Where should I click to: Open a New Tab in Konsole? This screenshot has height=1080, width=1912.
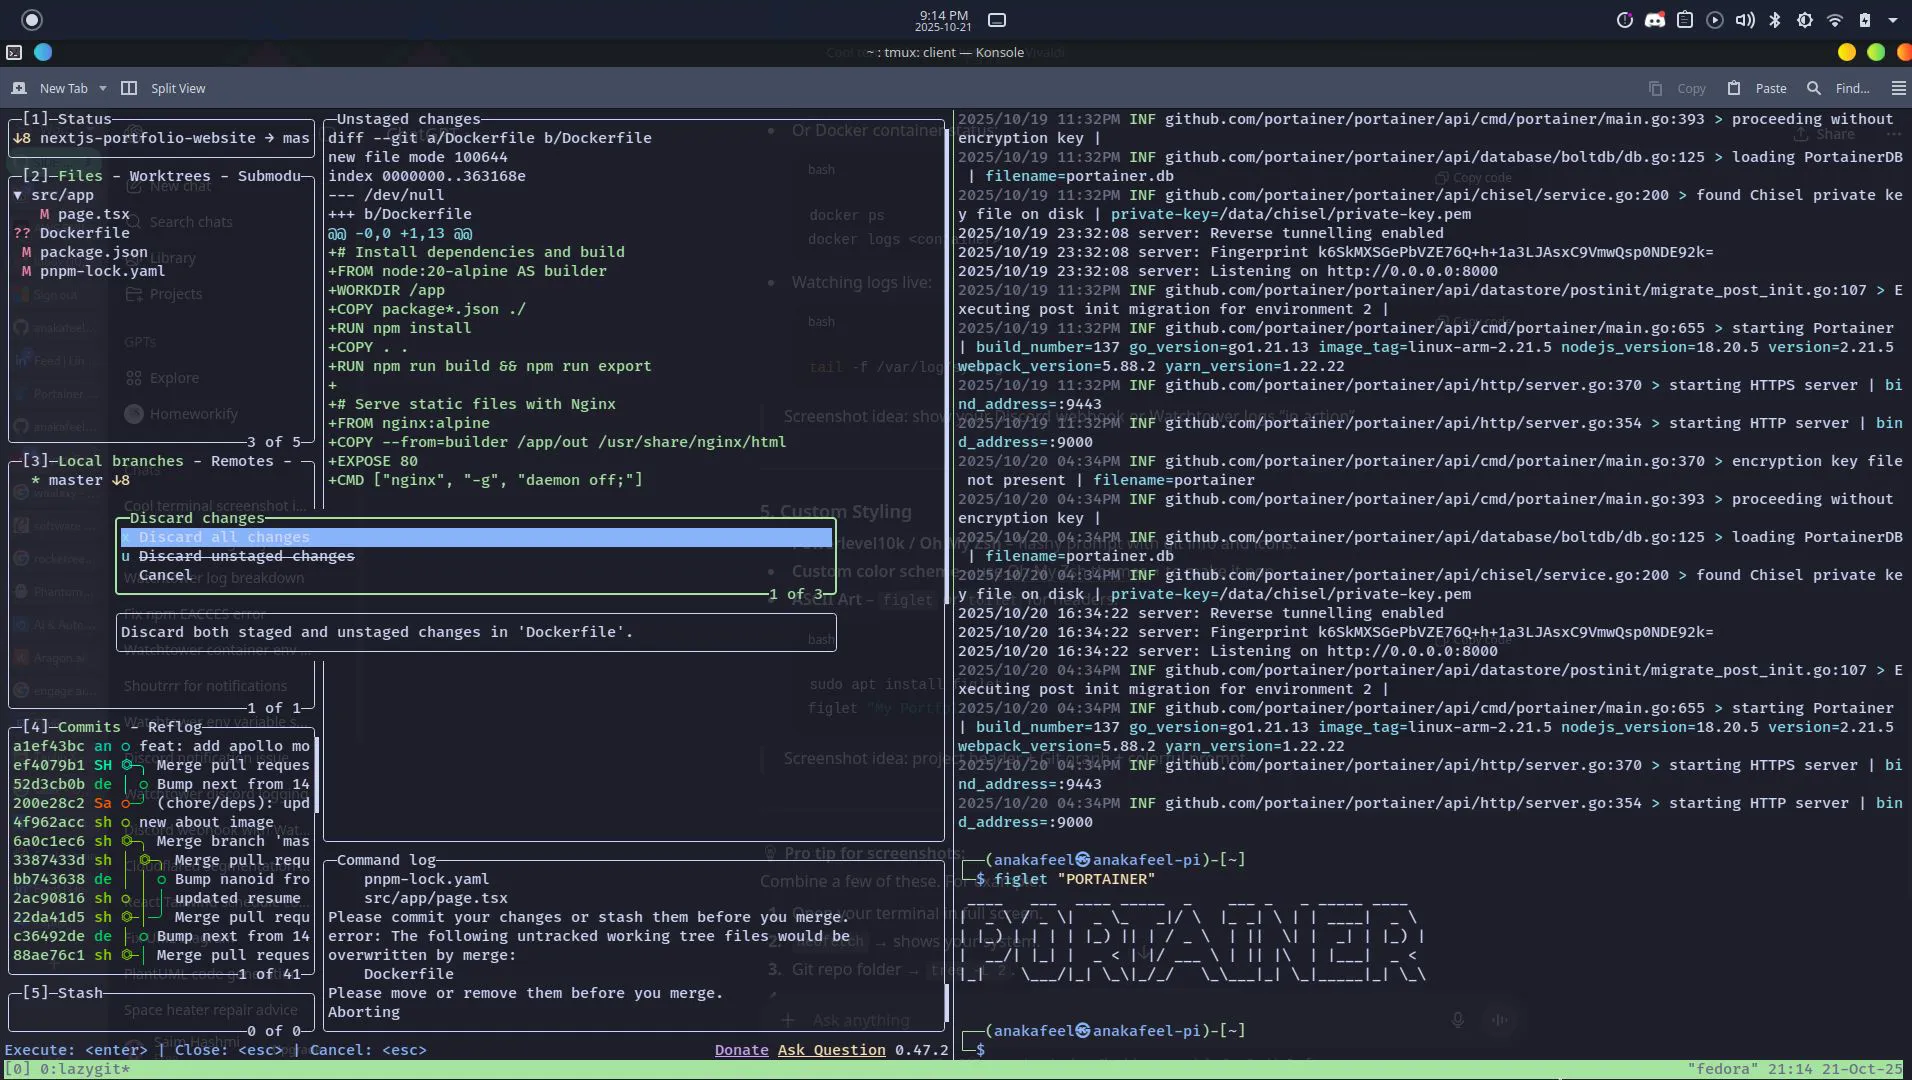tap(50, 88)
